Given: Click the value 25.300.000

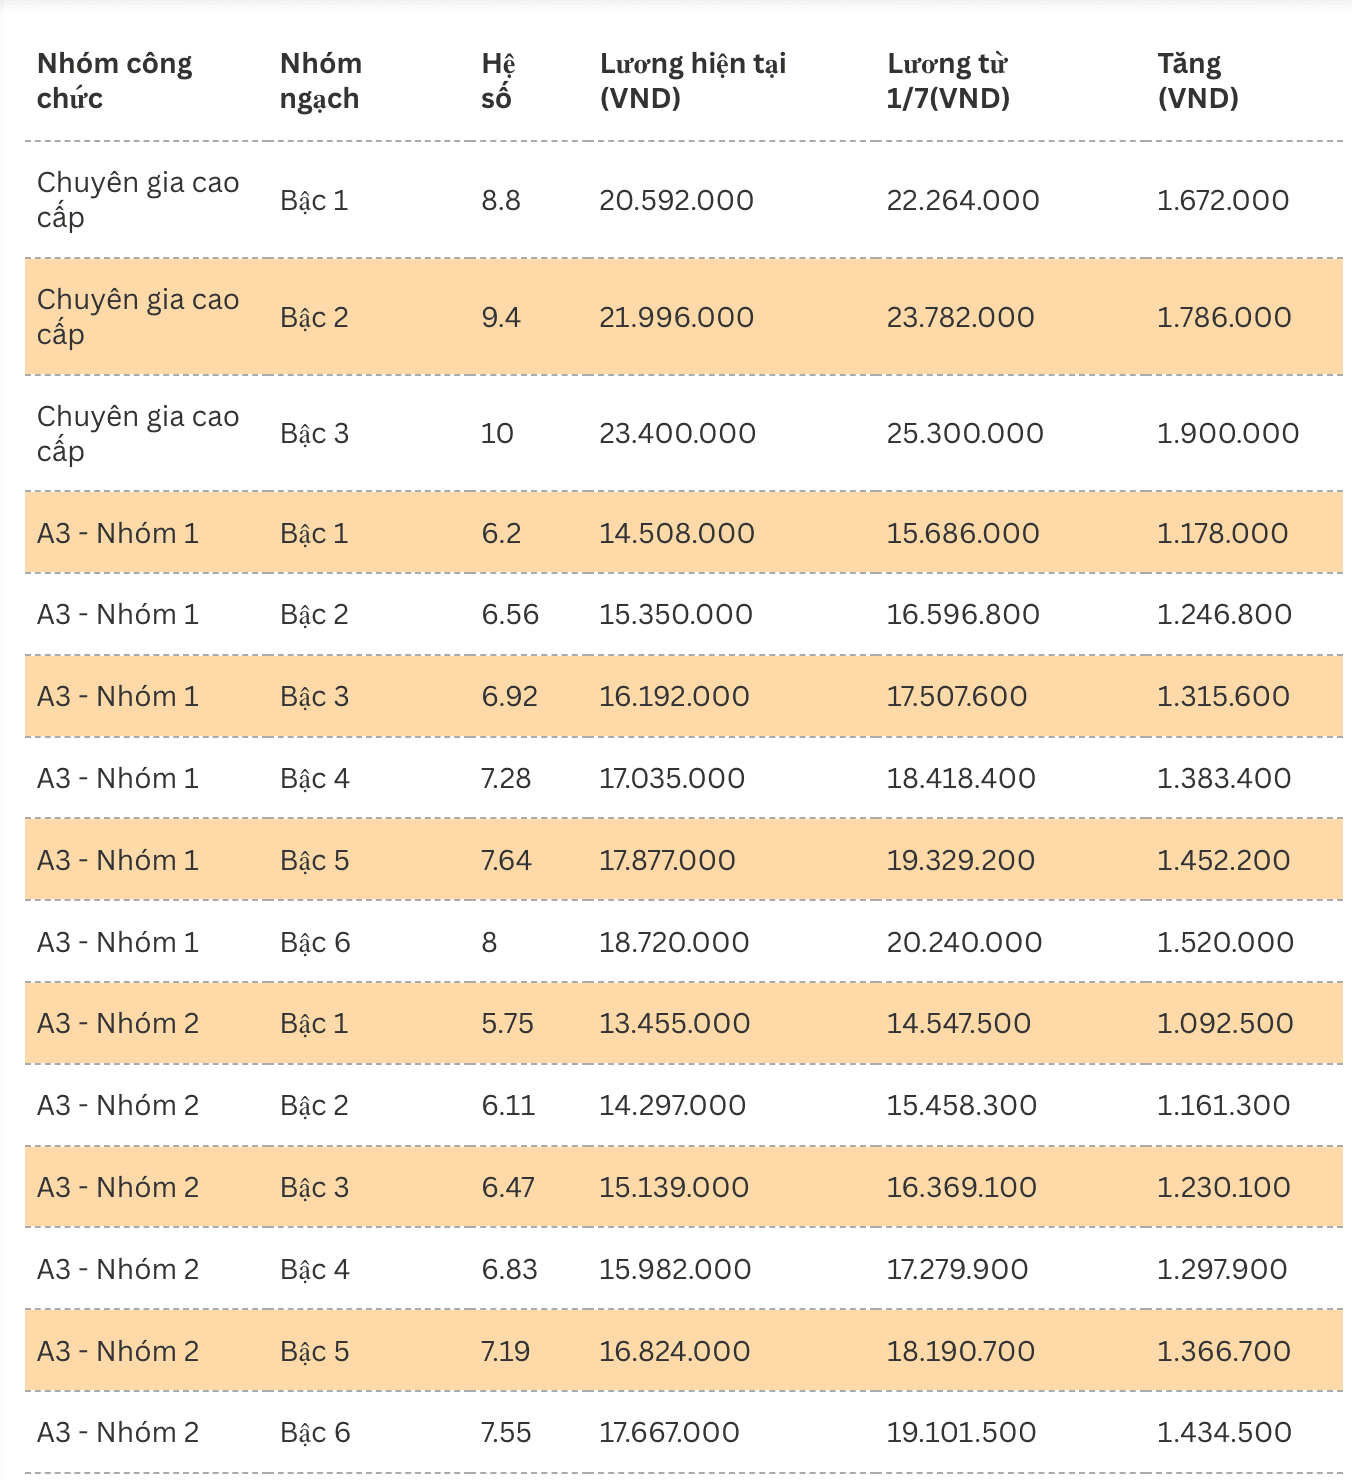Looking at the screenshot, I should tap(965, 433).
